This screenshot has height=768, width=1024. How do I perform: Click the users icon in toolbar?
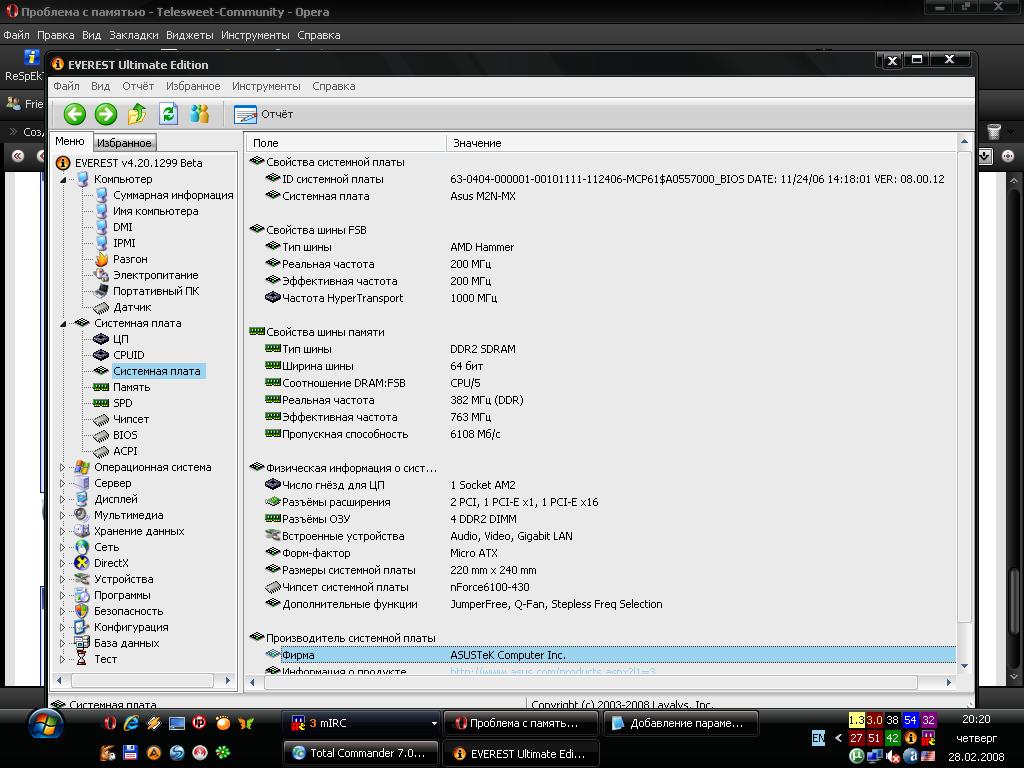(x=200, y=114)
